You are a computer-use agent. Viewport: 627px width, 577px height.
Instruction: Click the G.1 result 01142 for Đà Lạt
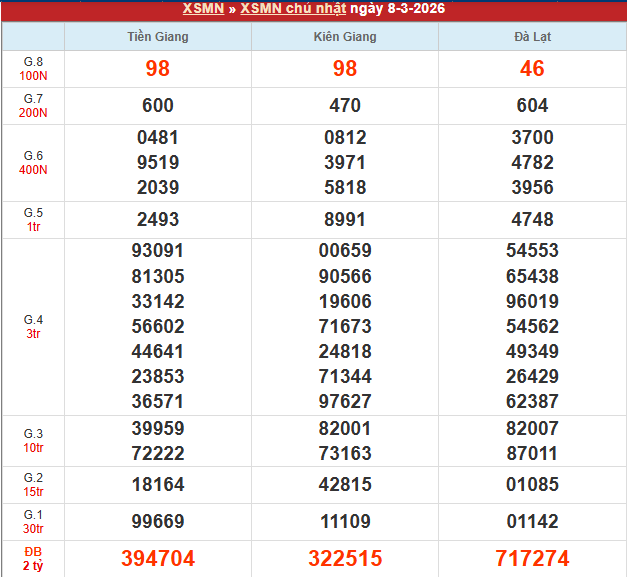click(532, 521)
